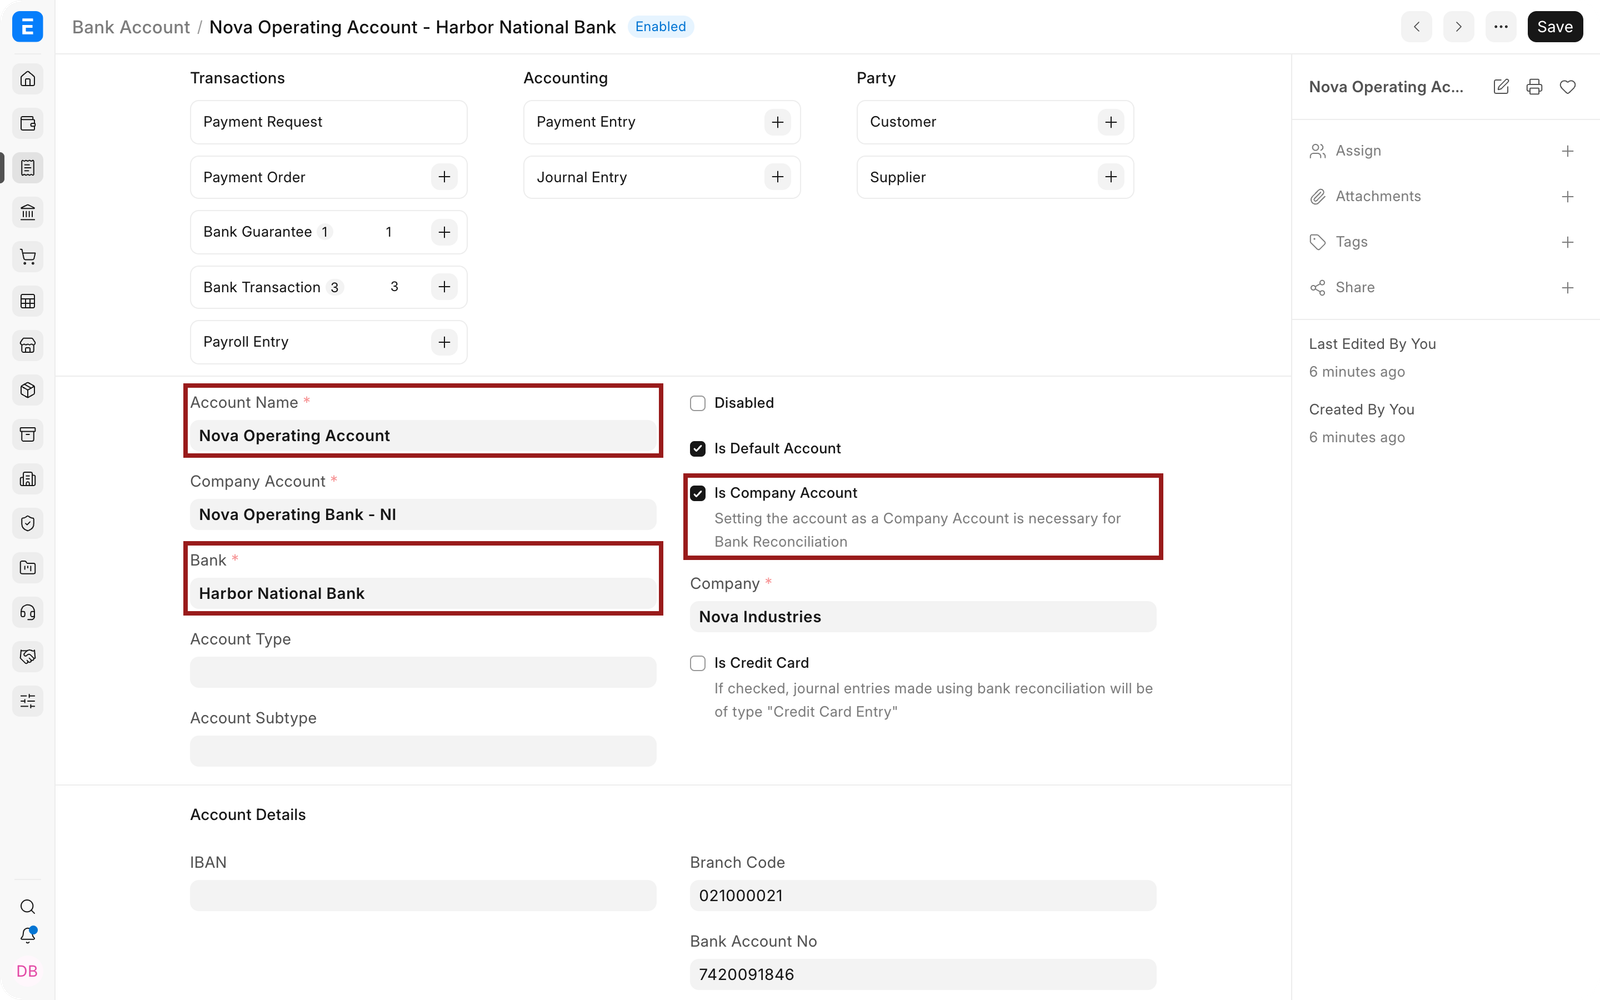Click the heart like icon
The height and width of the screenshot is (1000, 1600).
[1568, 87]
